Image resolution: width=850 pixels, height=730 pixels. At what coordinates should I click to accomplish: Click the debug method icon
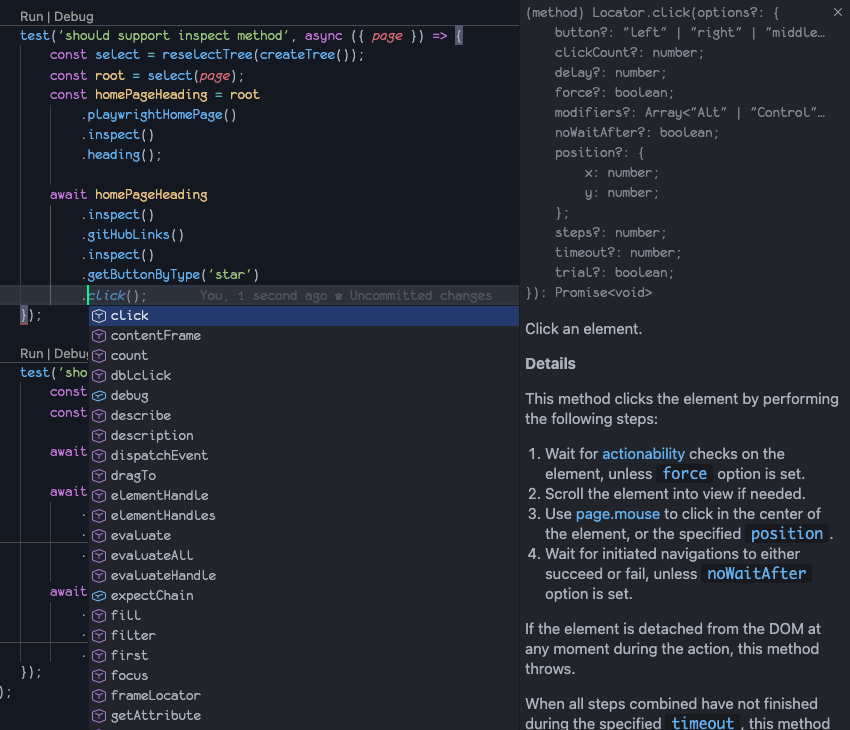tap(98, 395)
